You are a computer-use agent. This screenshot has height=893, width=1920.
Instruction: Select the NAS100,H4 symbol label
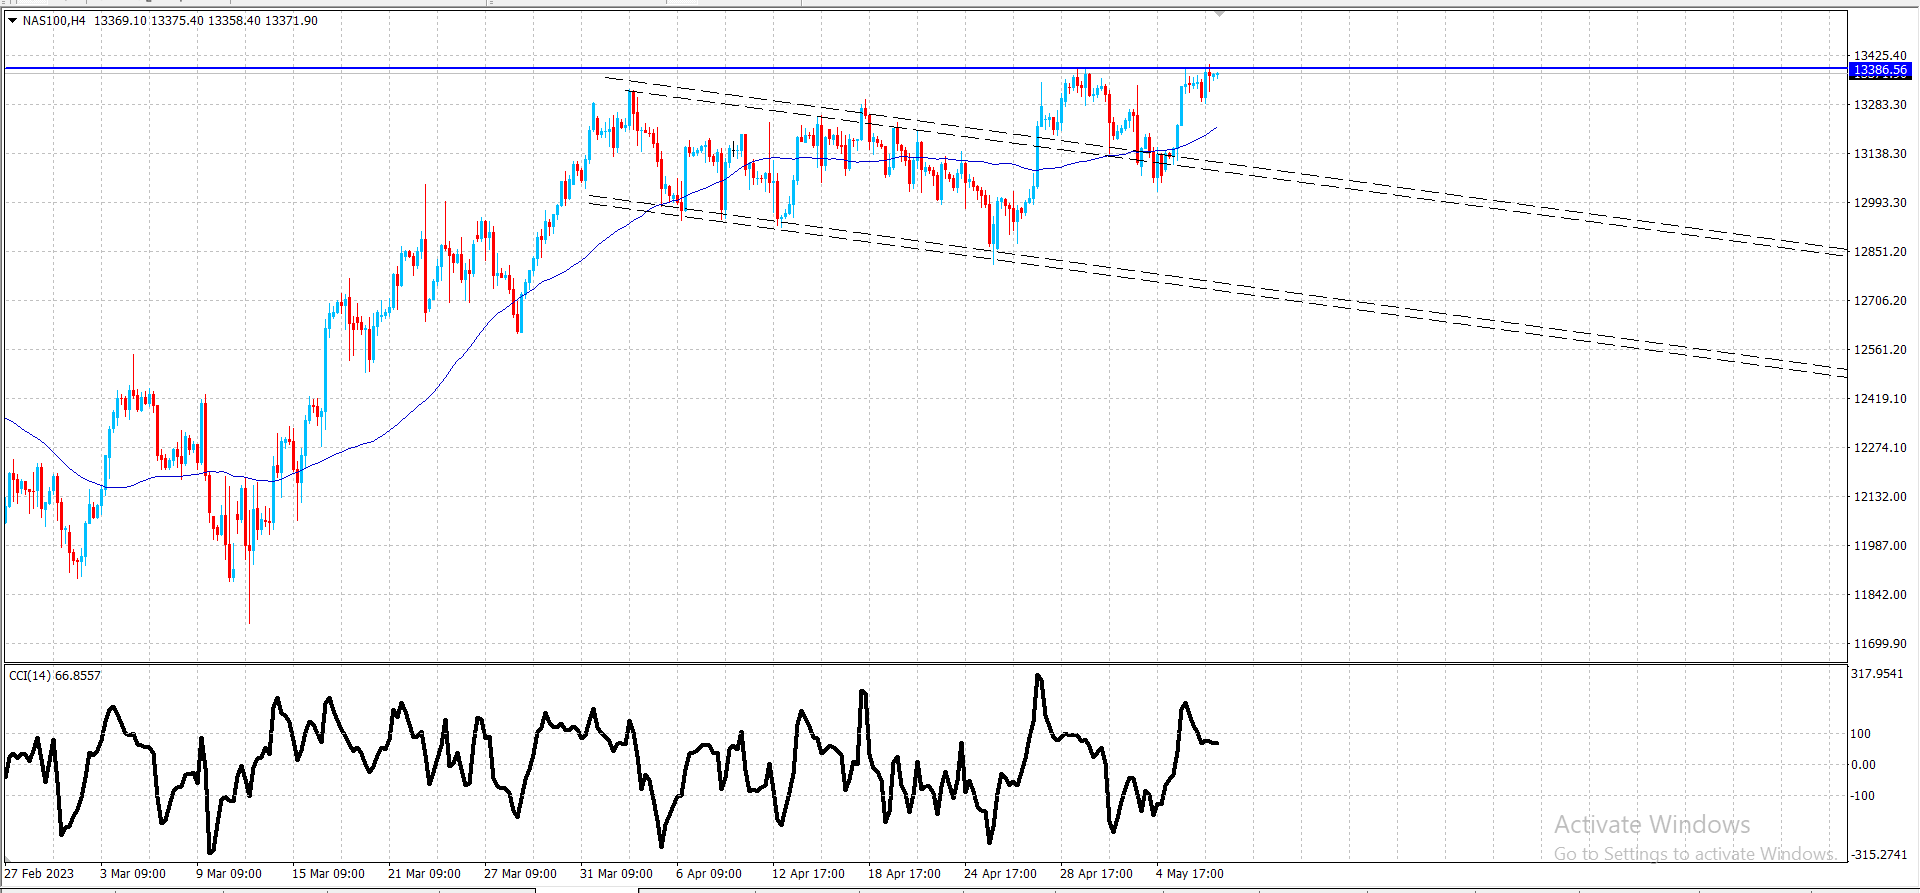click(54, 20)
